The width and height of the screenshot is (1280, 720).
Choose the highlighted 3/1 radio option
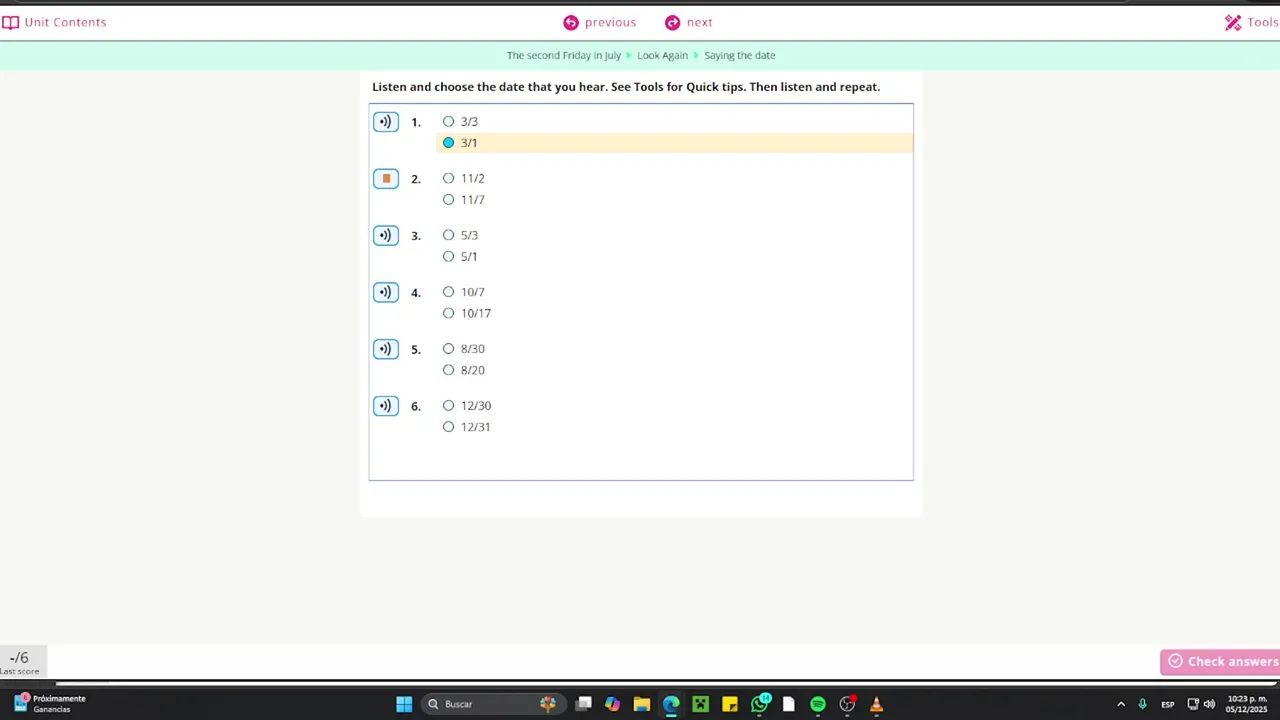click(448, 143)
